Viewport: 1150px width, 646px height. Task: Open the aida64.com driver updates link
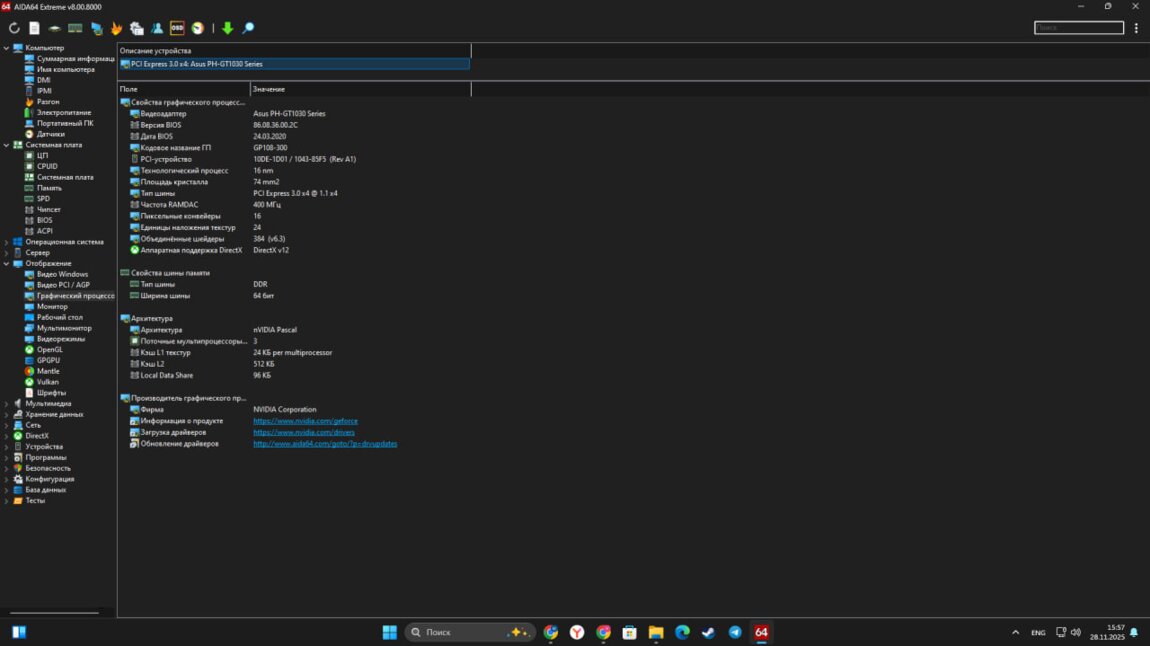(325, 444)
